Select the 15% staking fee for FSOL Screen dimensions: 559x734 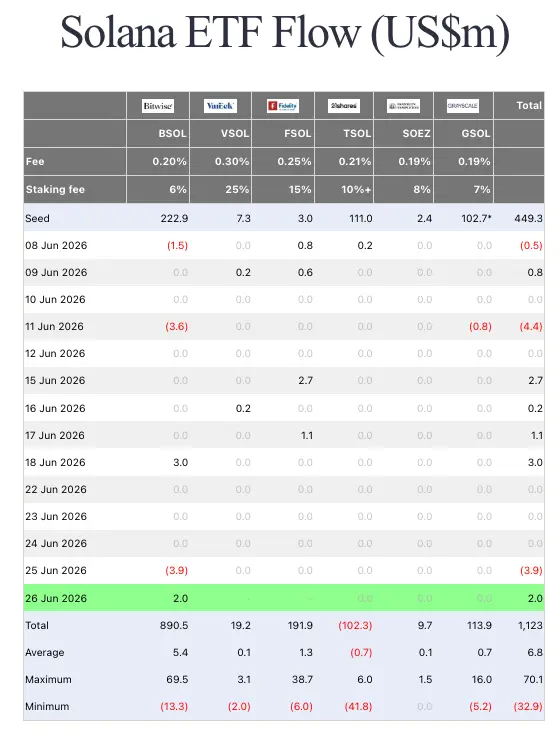click(300, 190)
